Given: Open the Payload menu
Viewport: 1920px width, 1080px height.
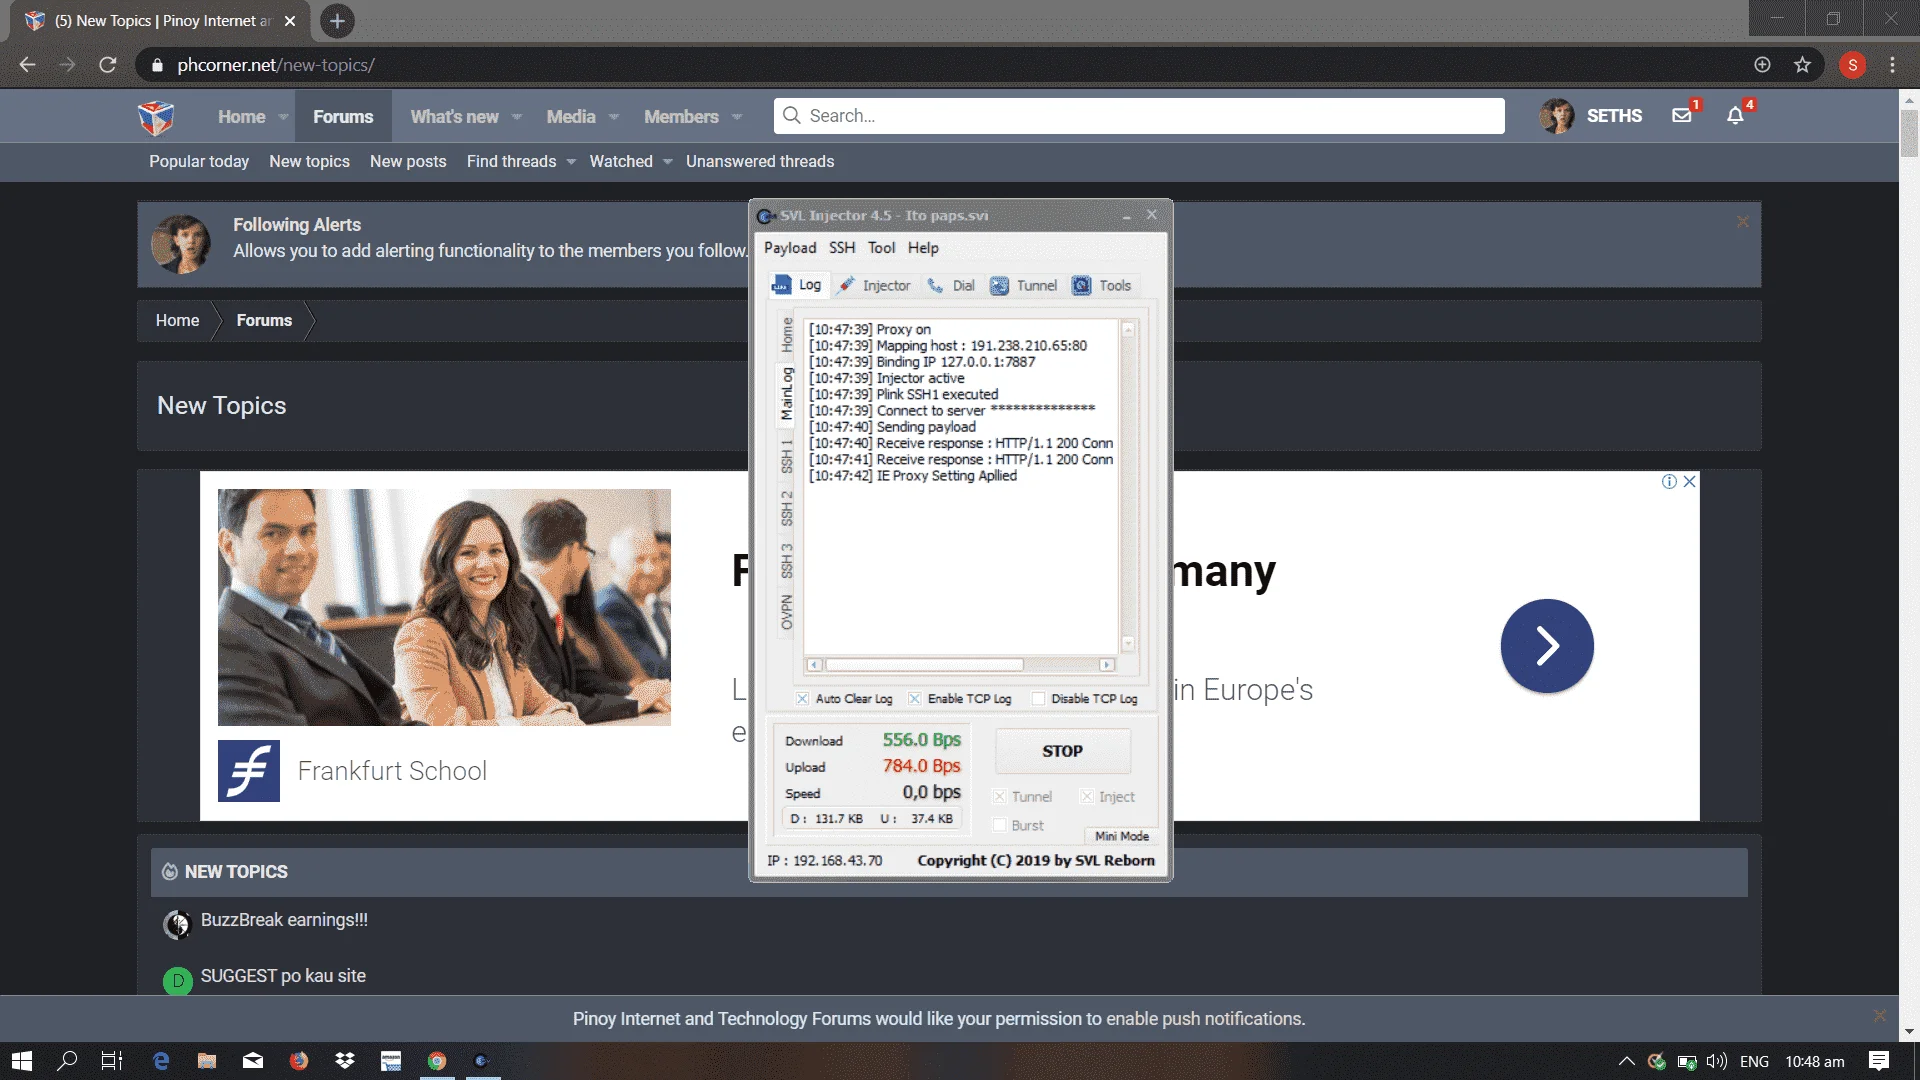Looking at the screenshot, I should [790, 248].
